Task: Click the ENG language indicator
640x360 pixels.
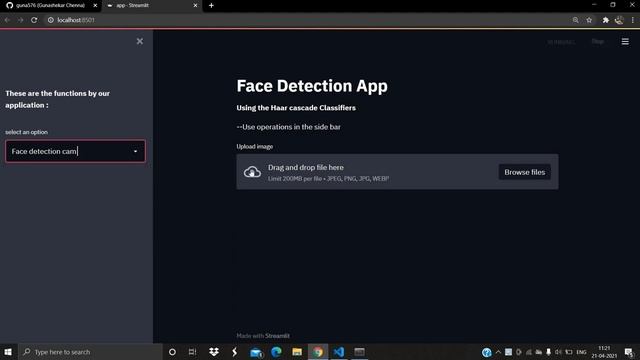Action: tap(581, 352)
